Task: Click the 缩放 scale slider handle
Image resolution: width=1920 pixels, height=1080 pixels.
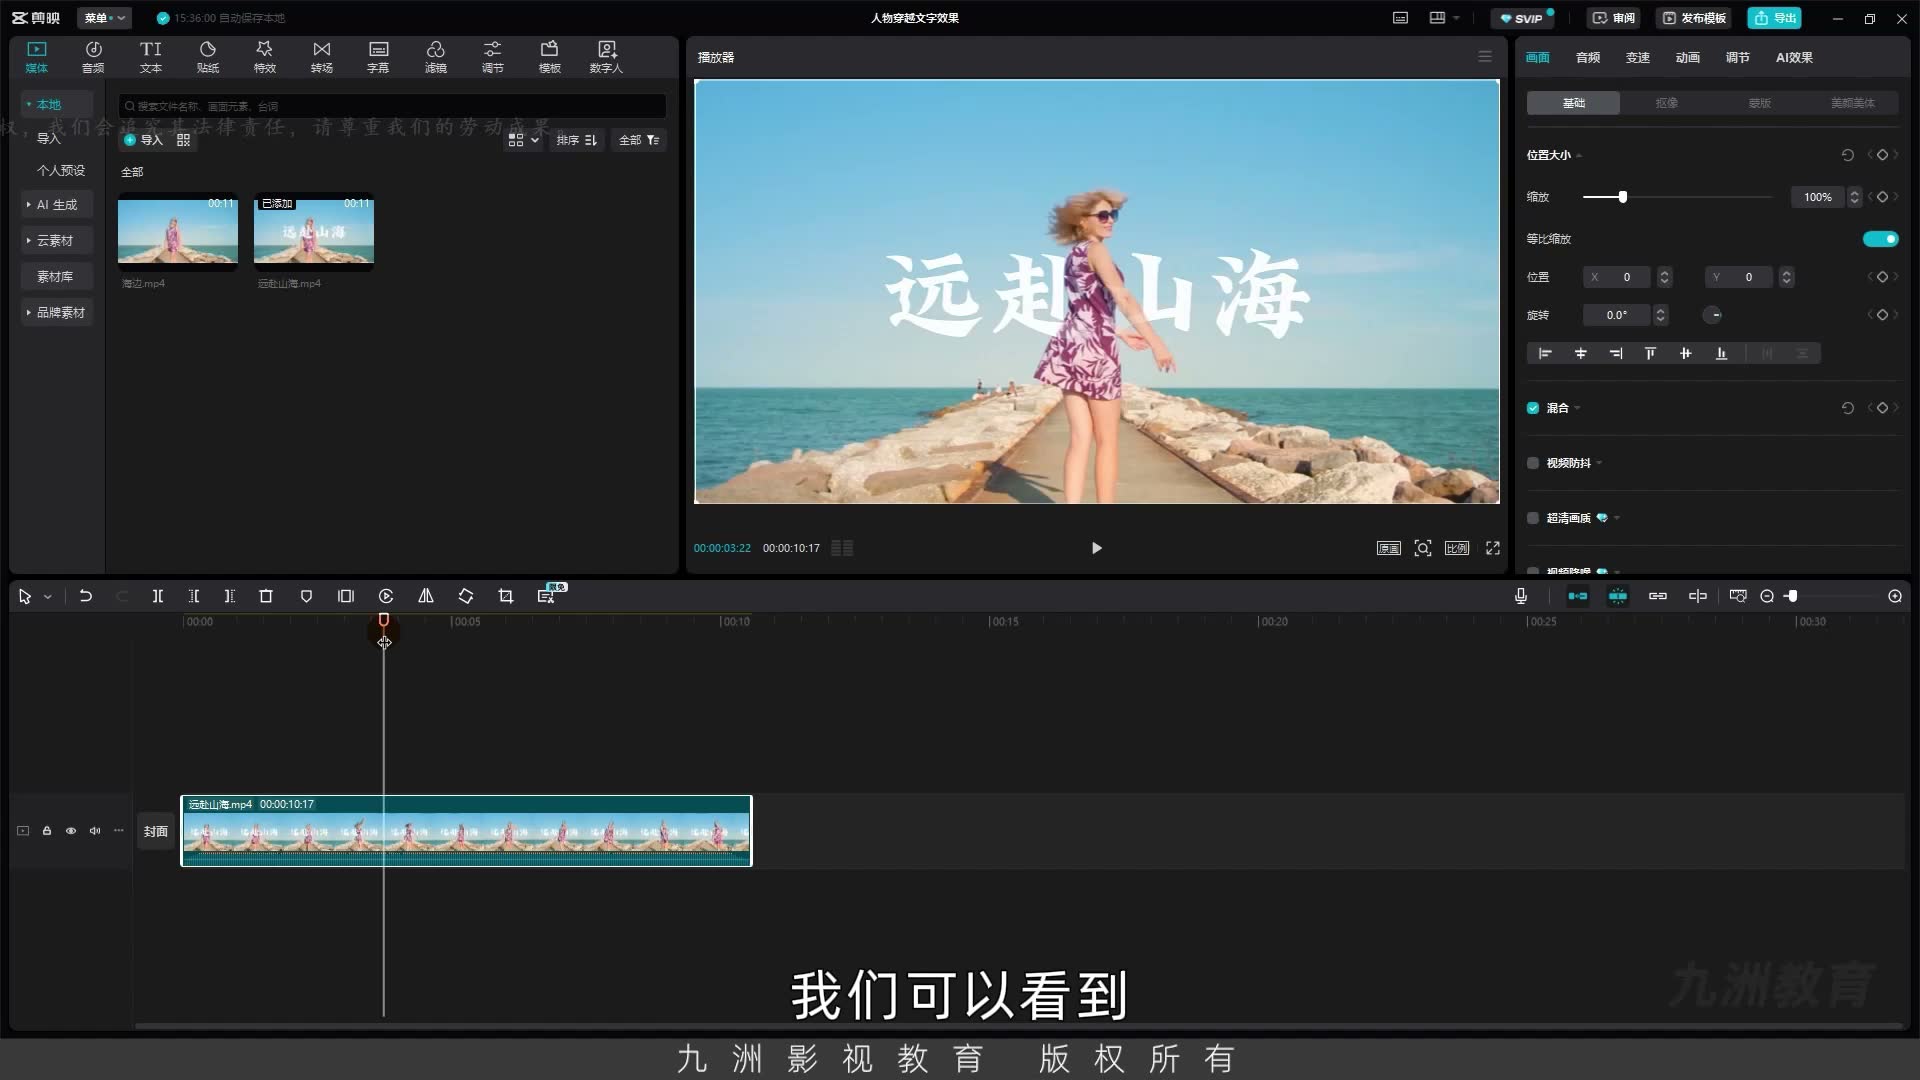Action: pos(1622,197)
